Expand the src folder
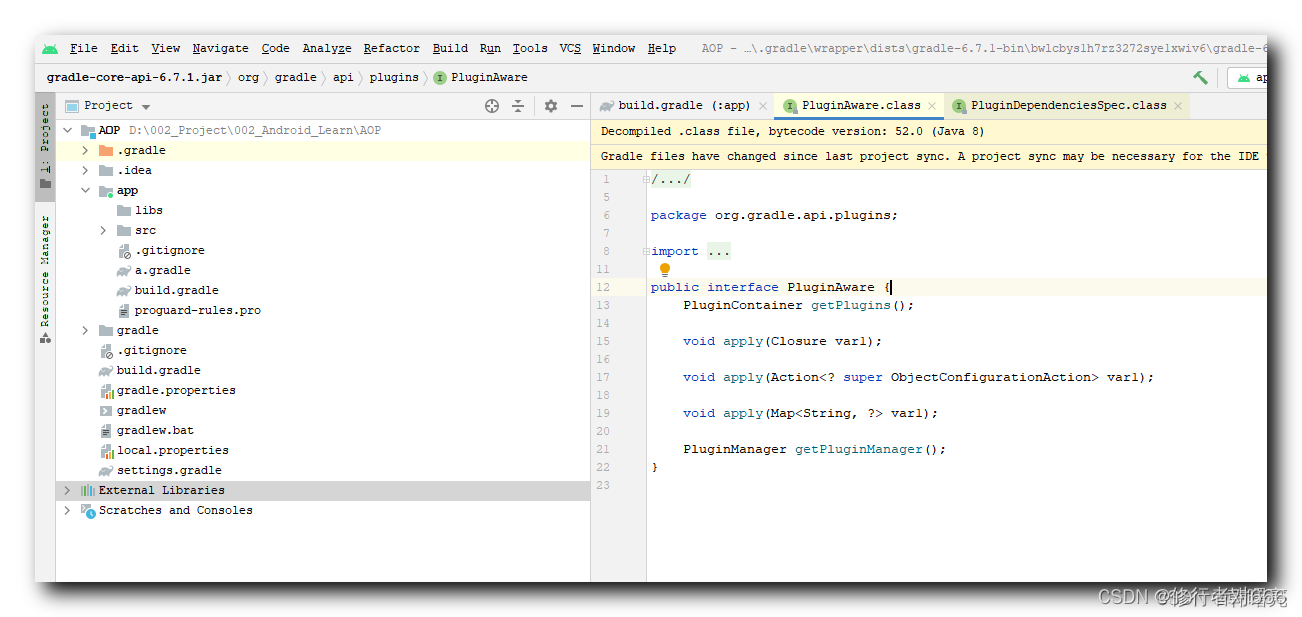The image size is (1302, 617). coord(101,230)
